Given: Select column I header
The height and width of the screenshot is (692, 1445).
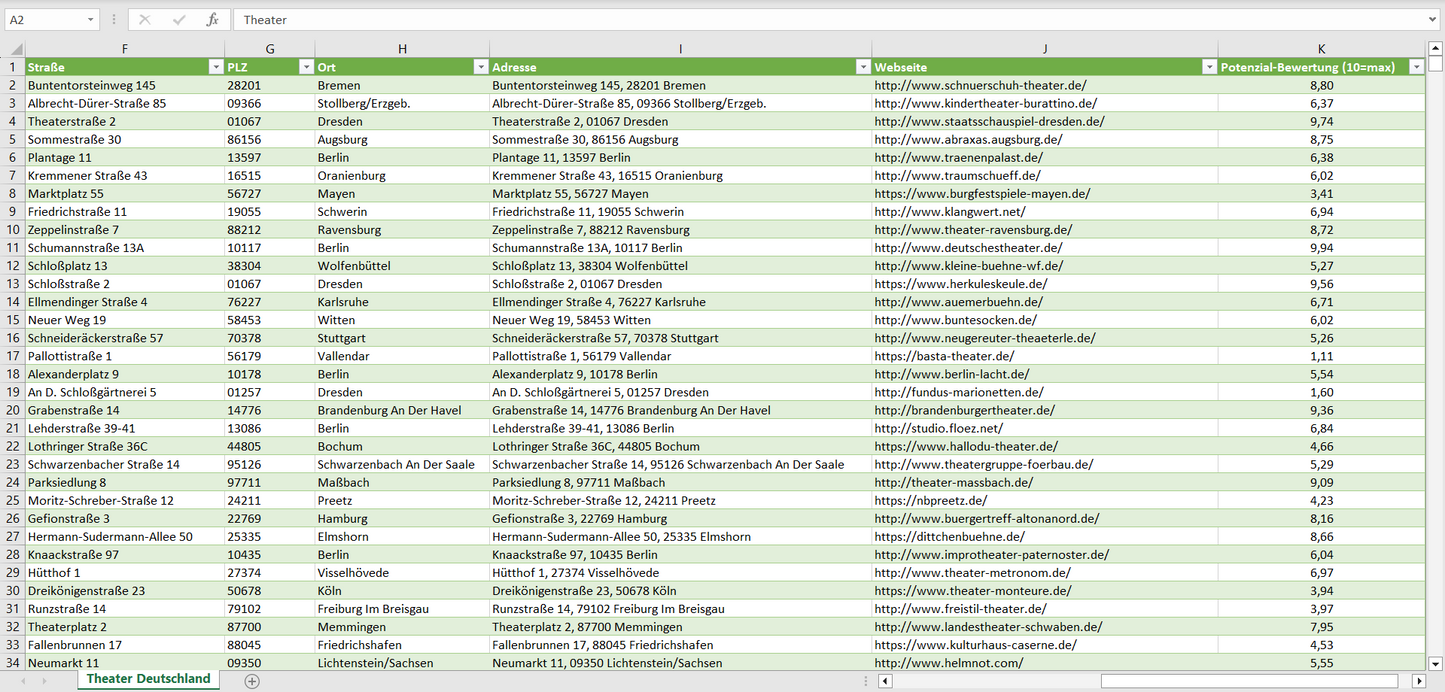Looking at the screenshot, I should (680, 49).
